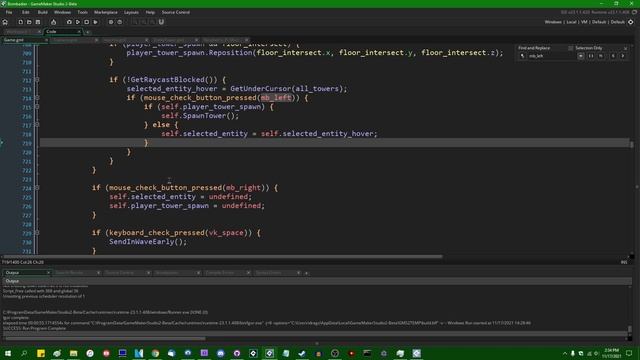Click the SendInWaveEarly() call
This screenshot has height=360, width=640.
click(x=148, y=242)
